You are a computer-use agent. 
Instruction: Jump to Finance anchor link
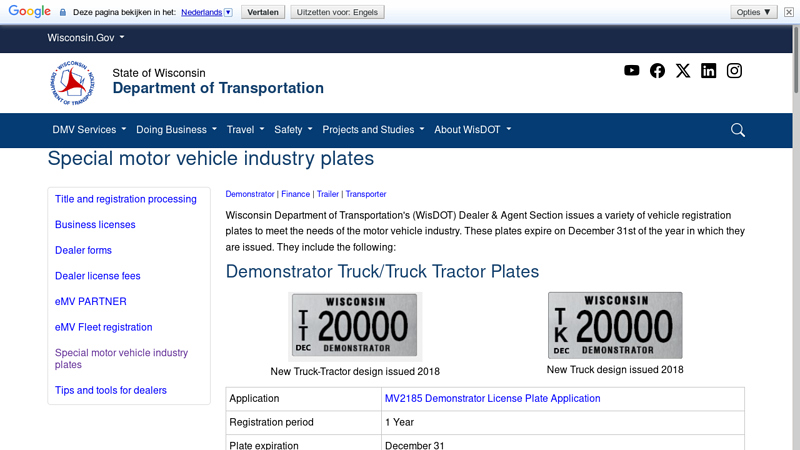point(295,194)
